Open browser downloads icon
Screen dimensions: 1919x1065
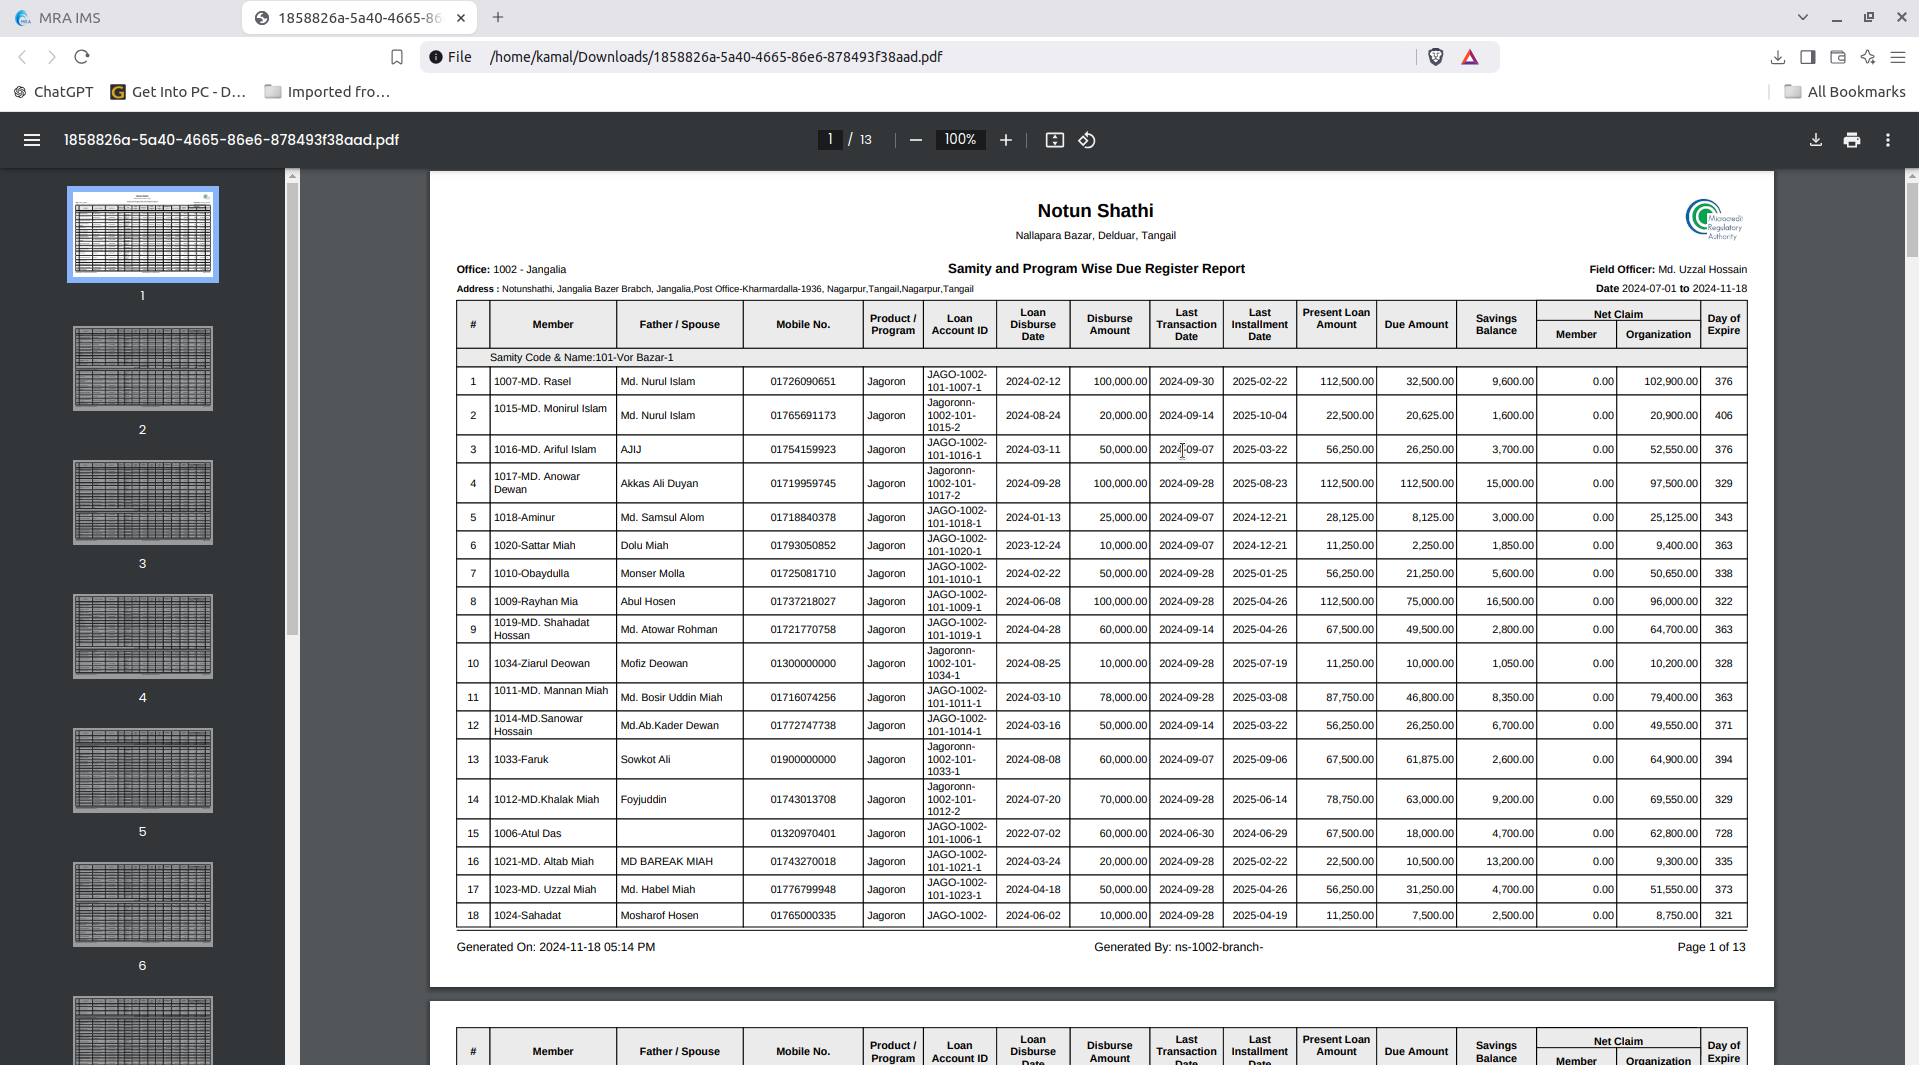click(x=1778, y=57)
